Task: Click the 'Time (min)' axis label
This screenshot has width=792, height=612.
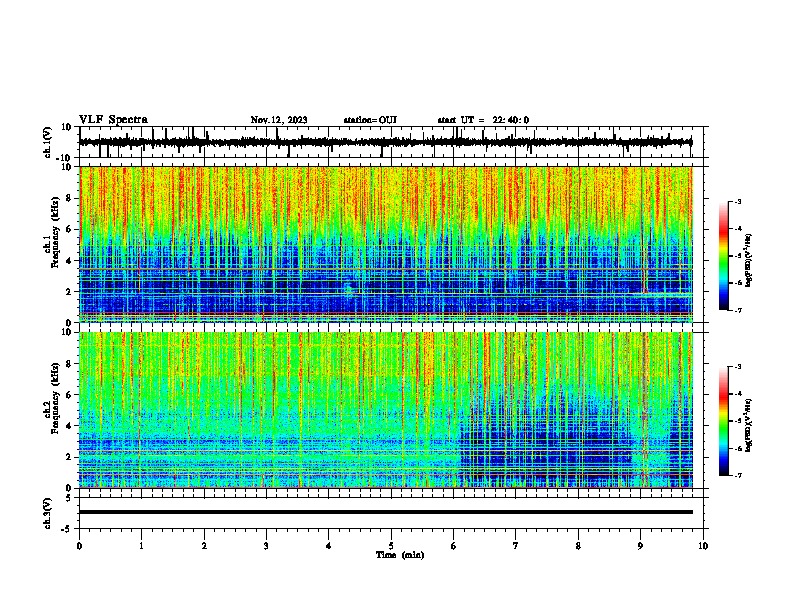Action: coord(400,555)
